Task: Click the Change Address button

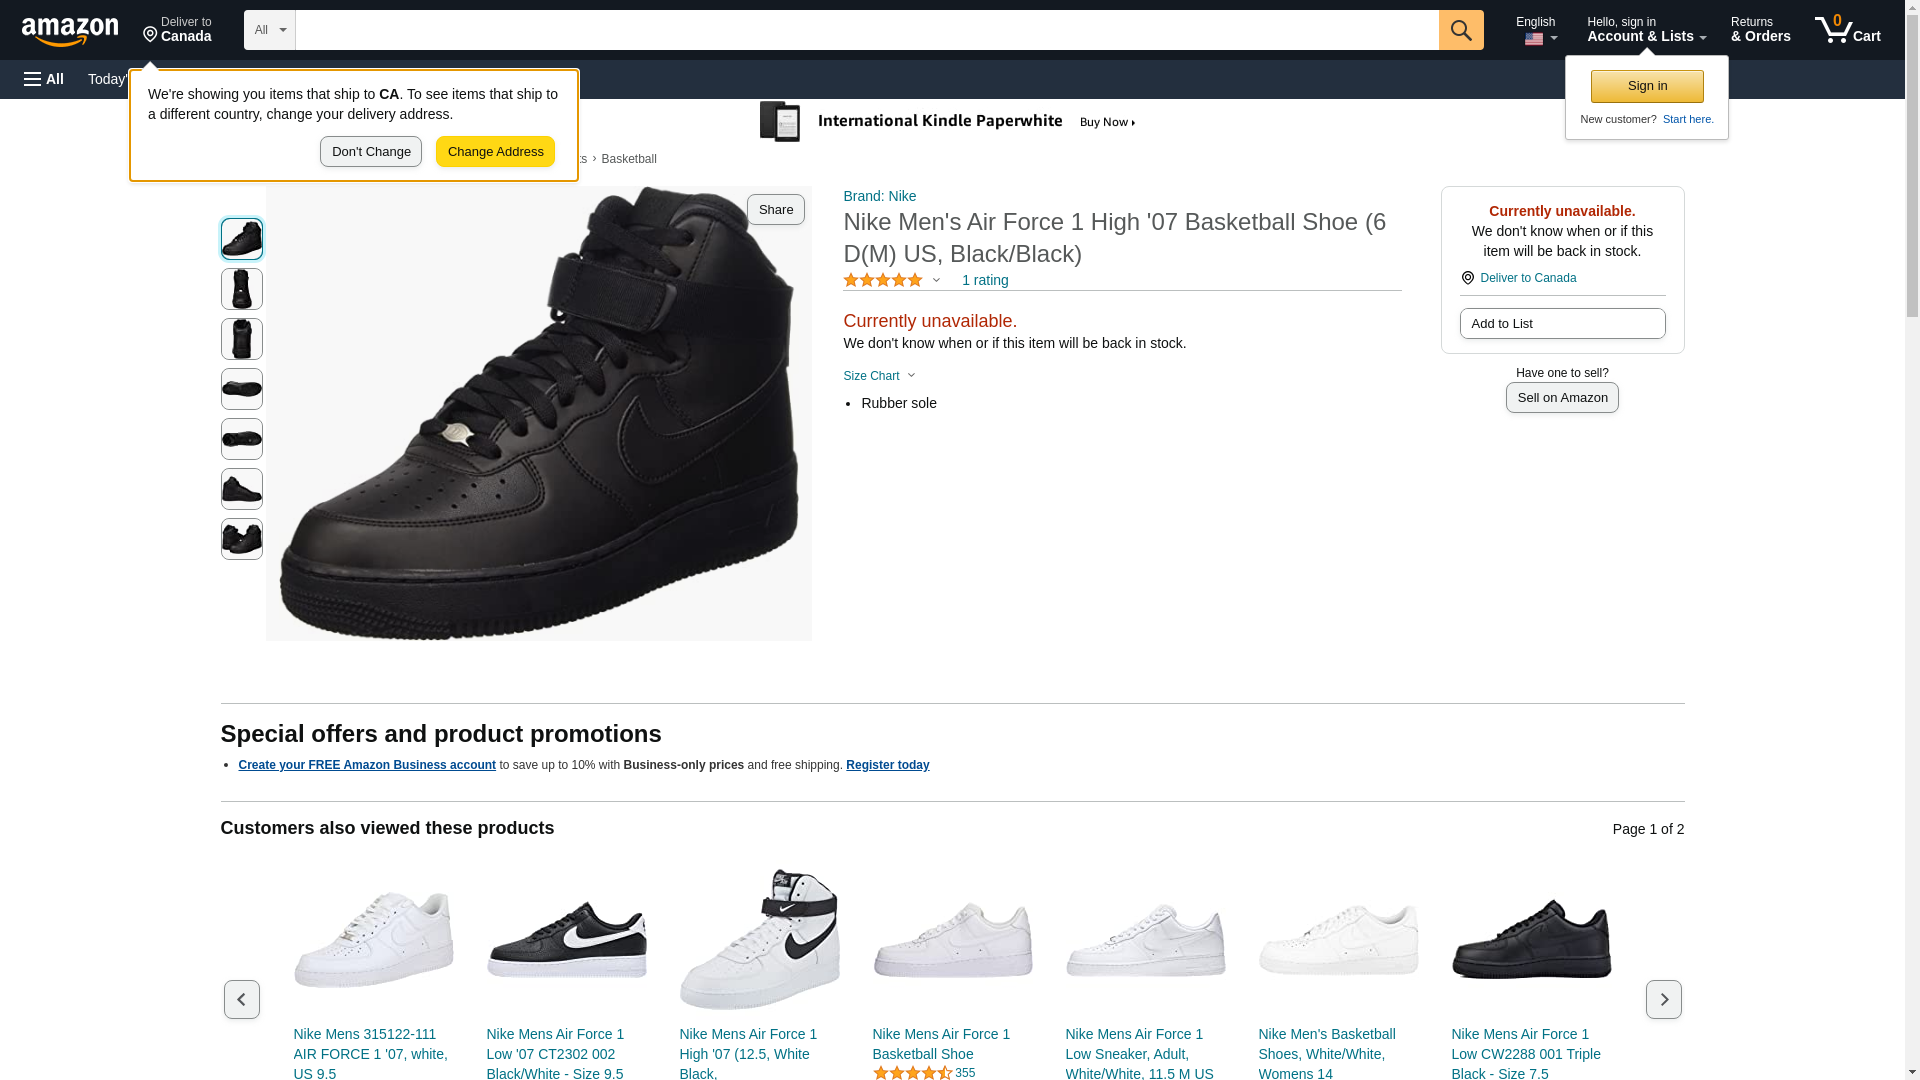Action: click(x=495, y=152)
